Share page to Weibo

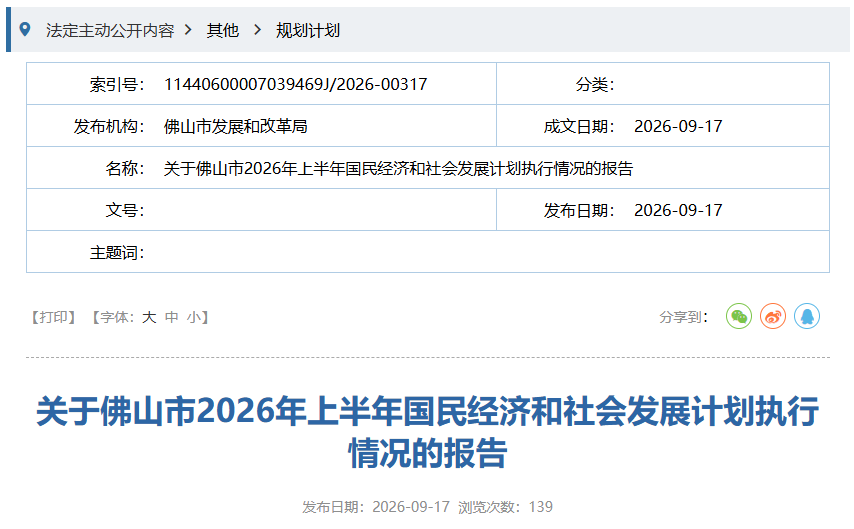pyautogui.click(x=773, y=316)
